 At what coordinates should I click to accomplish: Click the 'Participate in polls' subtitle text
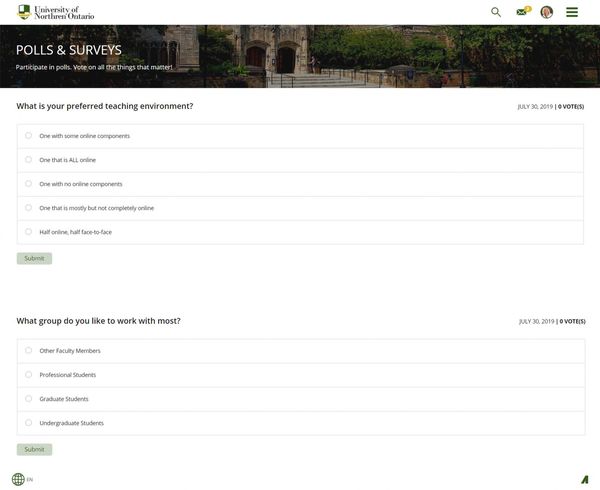tap(94, 67)
